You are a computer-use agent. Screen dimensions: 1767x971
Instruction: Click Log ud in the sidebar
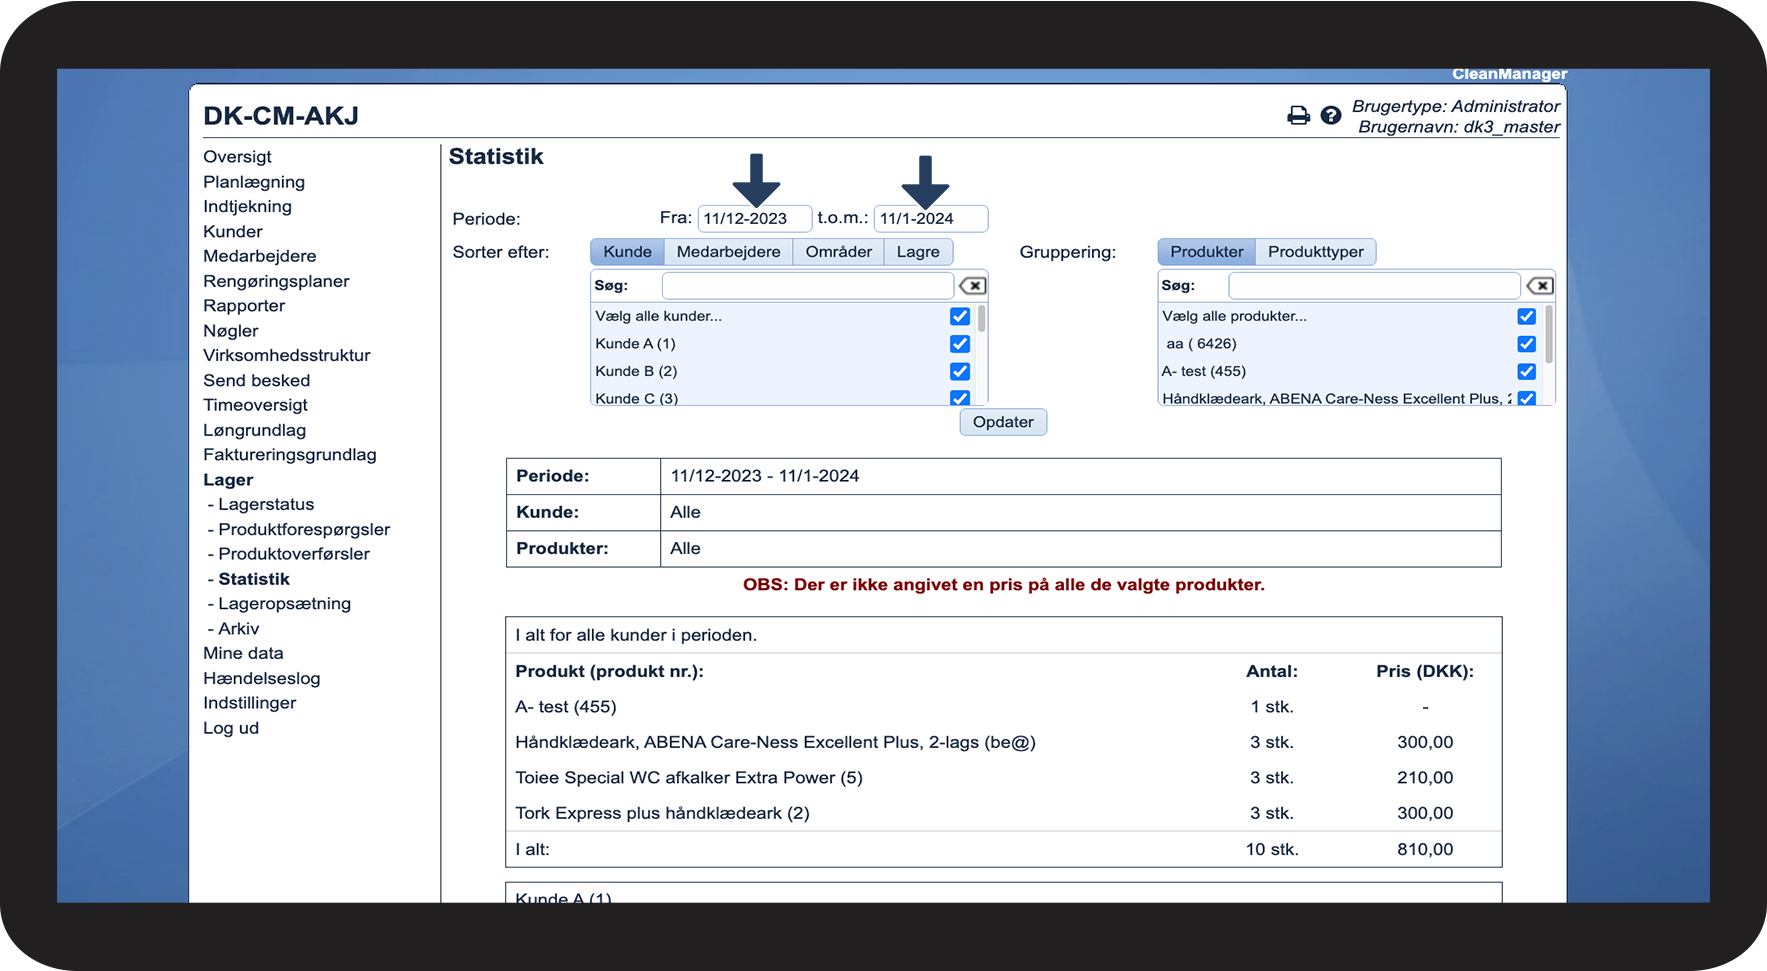(231, 728)
